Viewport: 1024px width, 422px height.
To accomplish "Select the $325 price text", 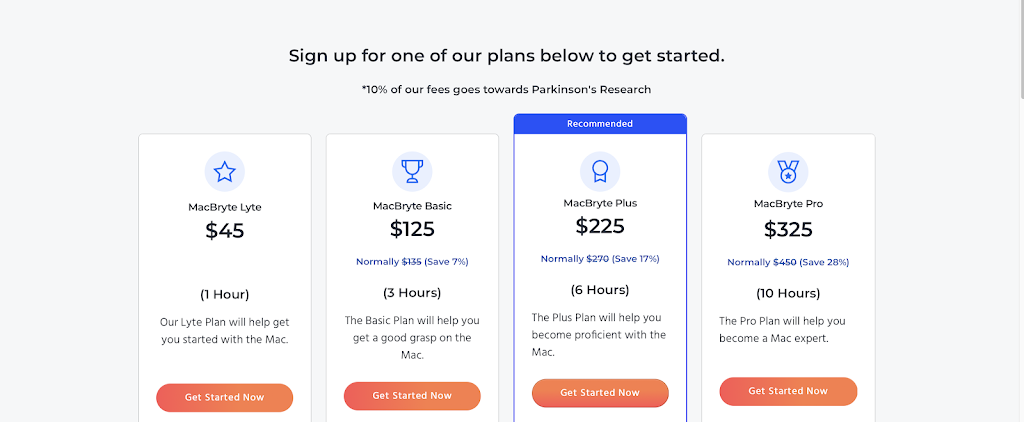I will pos(788,230).
